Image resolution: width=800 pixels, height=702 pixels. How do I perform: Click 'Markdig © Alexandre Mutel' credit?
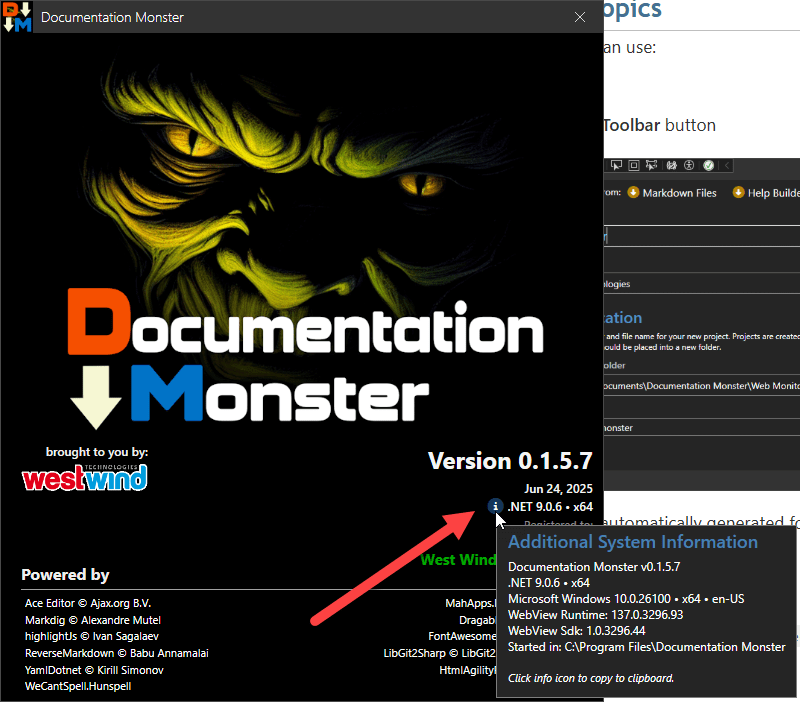(x=93, y=620)
